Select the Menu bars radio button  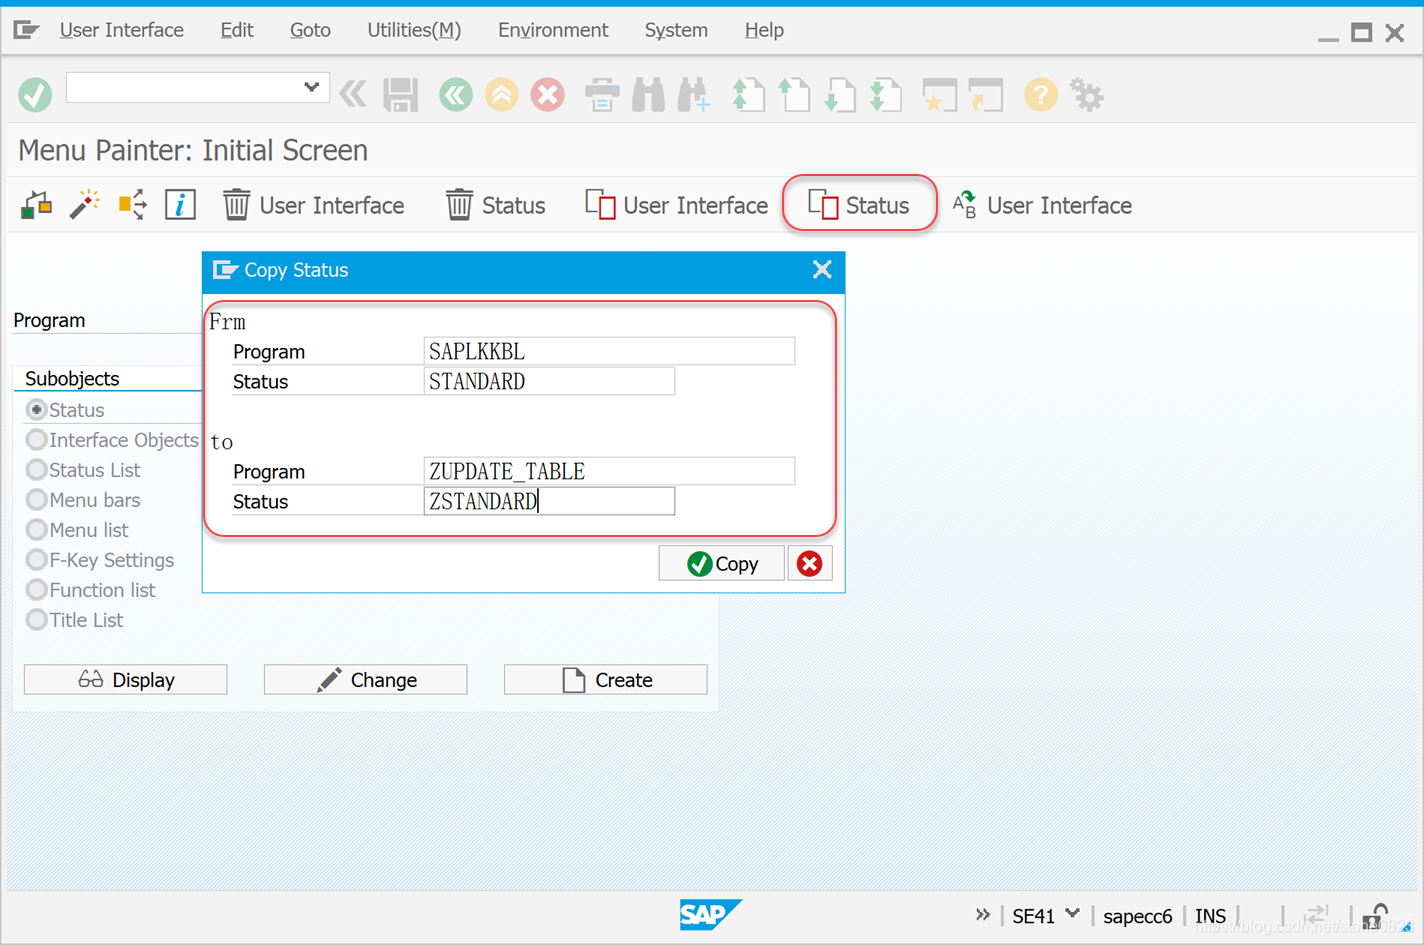[37, 500]
